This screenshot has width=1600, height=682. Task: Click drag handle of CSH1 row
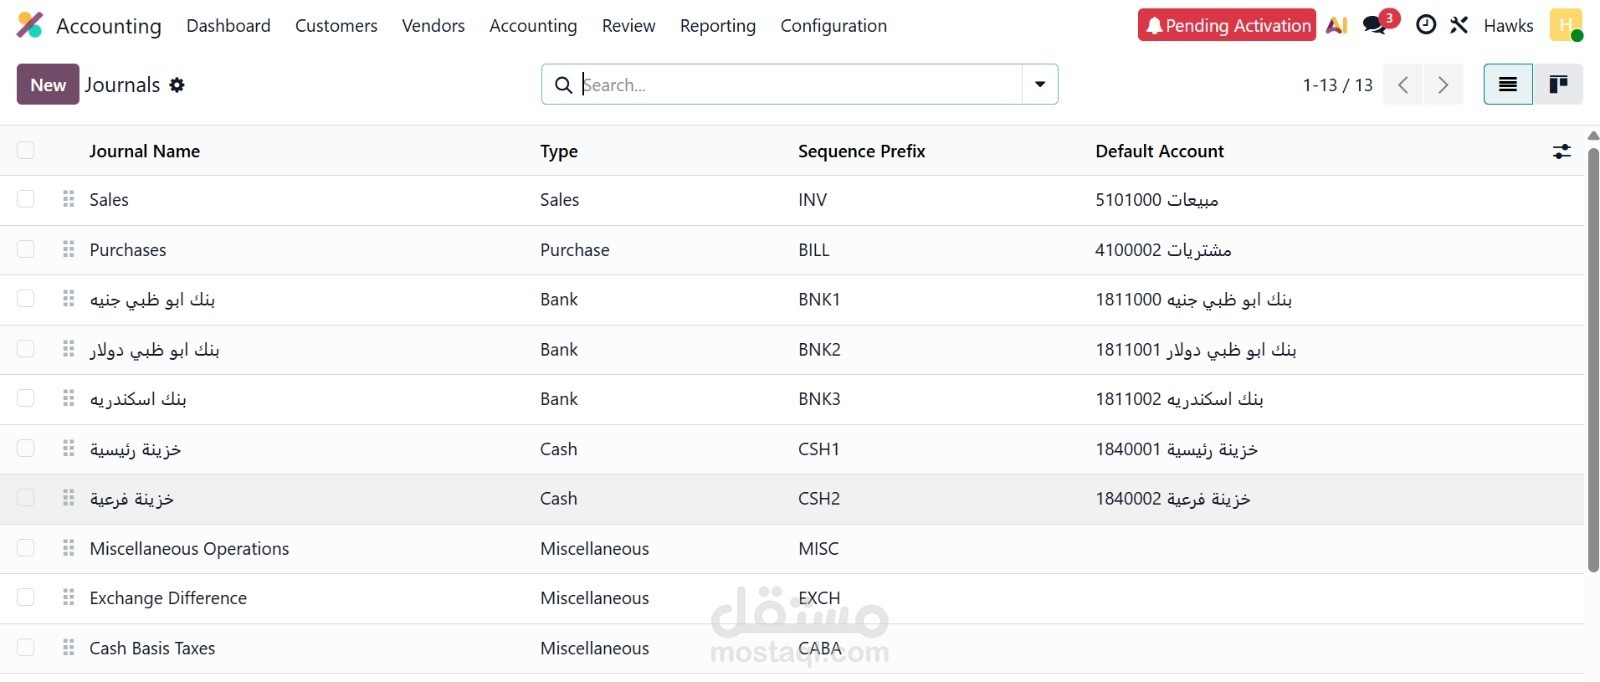pyautogui.click(x=68, y=448)
